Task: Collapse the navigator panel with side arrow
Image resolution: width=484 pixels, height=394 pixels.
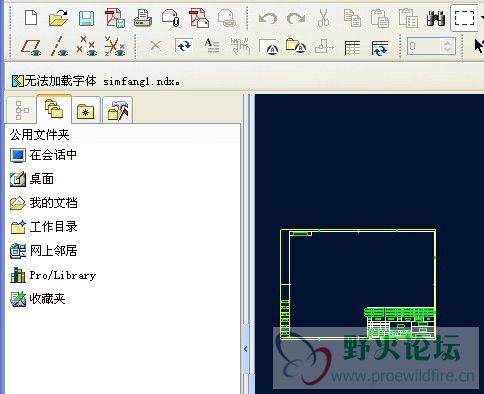Action: (x=246, y=349)
